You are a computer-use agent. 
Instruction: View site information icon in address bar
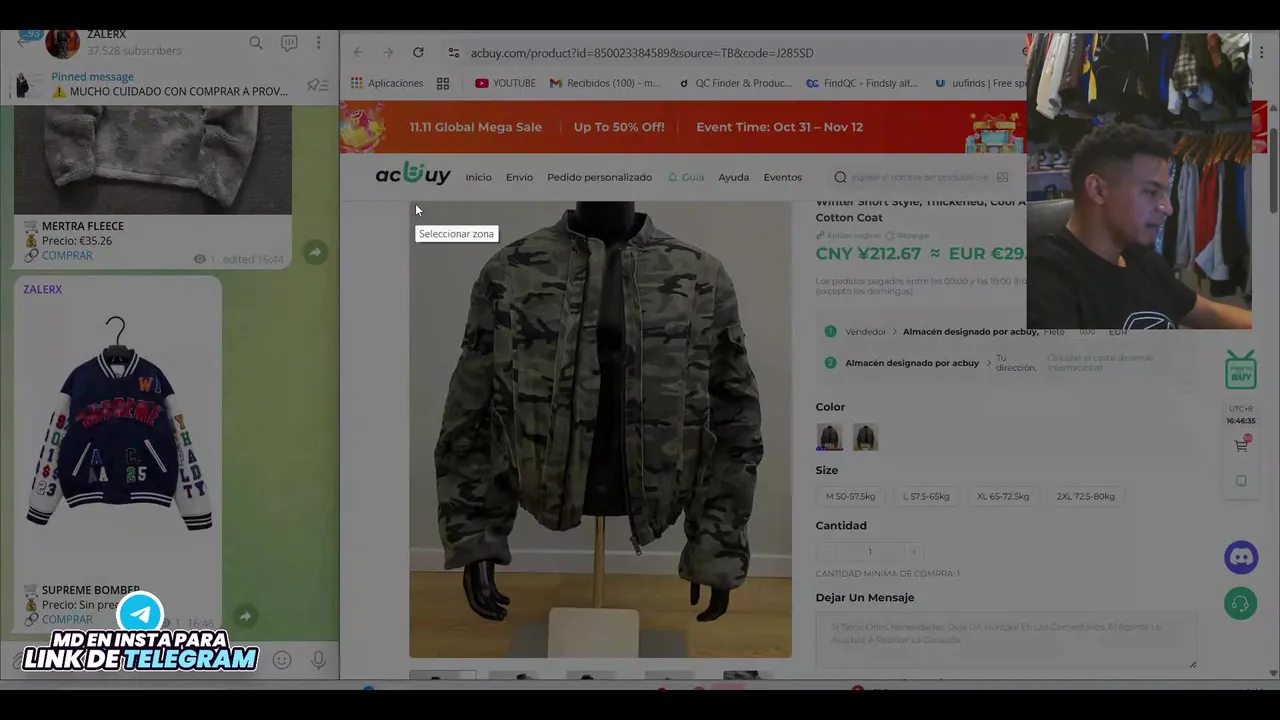454,52
